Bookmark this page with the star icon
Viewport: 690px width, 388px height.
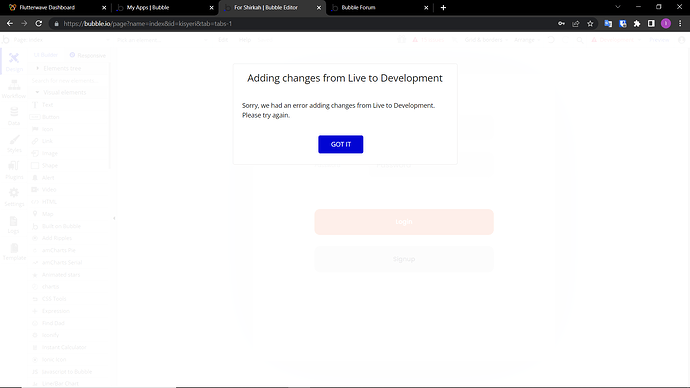(x=590, y=24)
